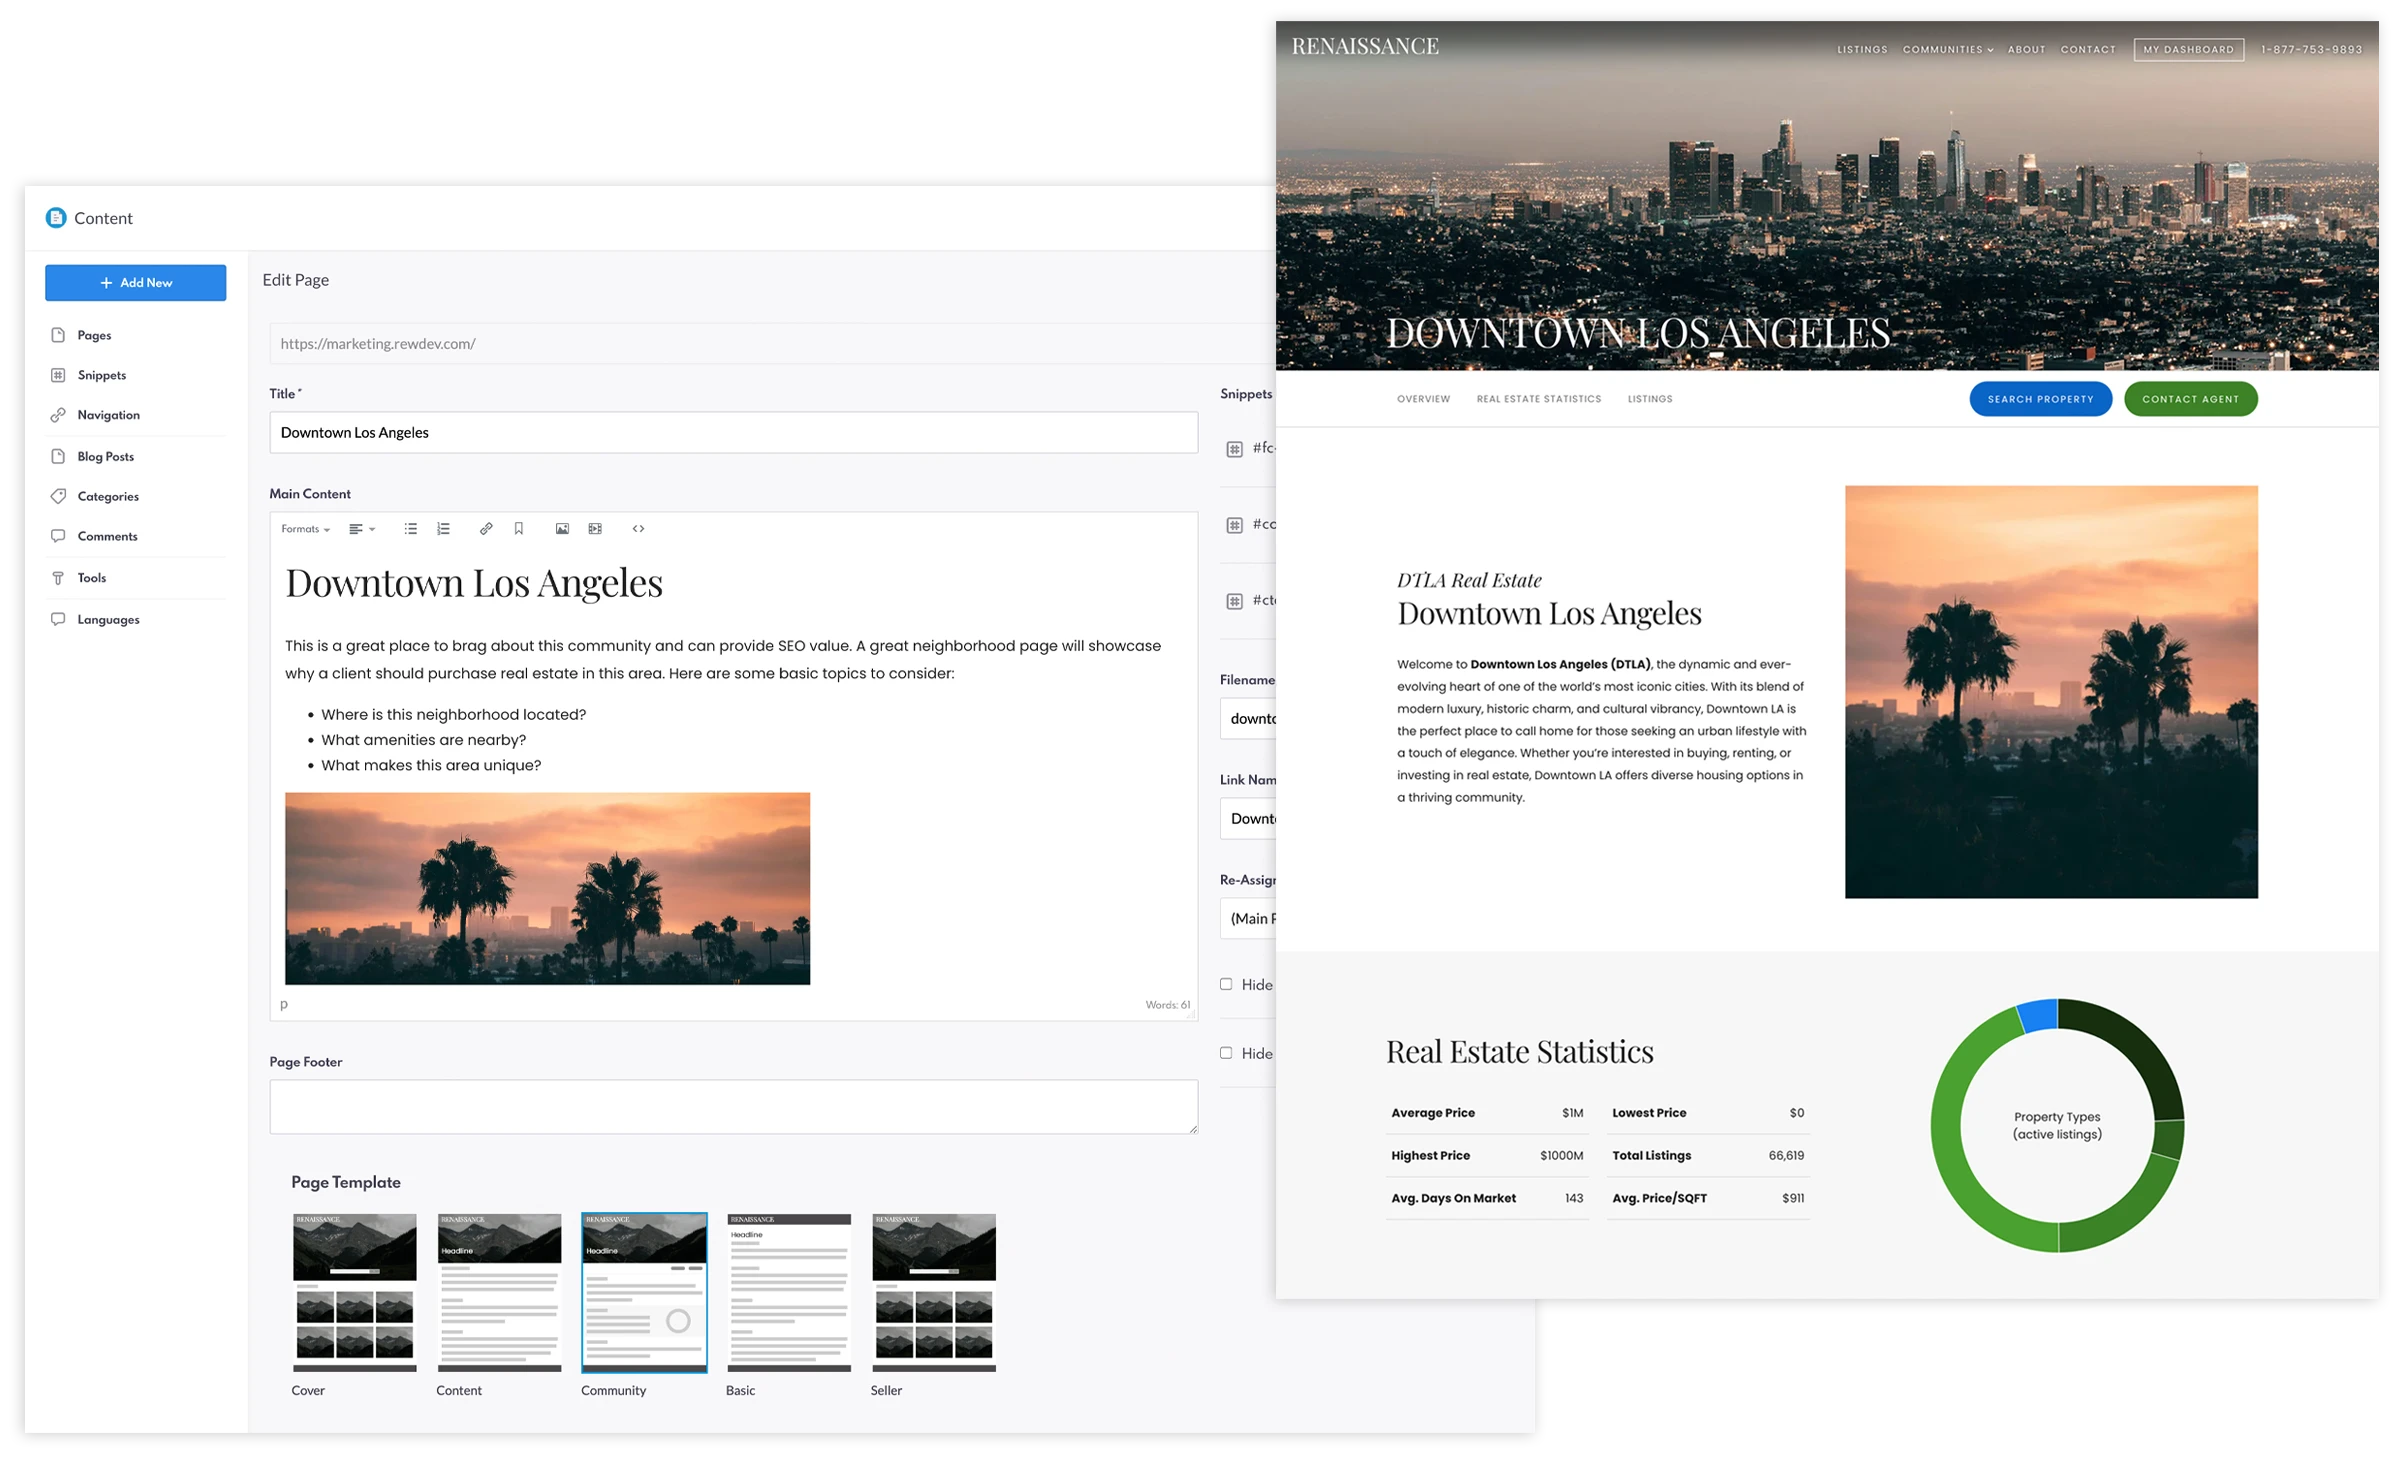Open source code view with the angle brackets icon
The width and height of the screenshot is (2400, 1460).
pyautogui.click(x=638, y=529)
